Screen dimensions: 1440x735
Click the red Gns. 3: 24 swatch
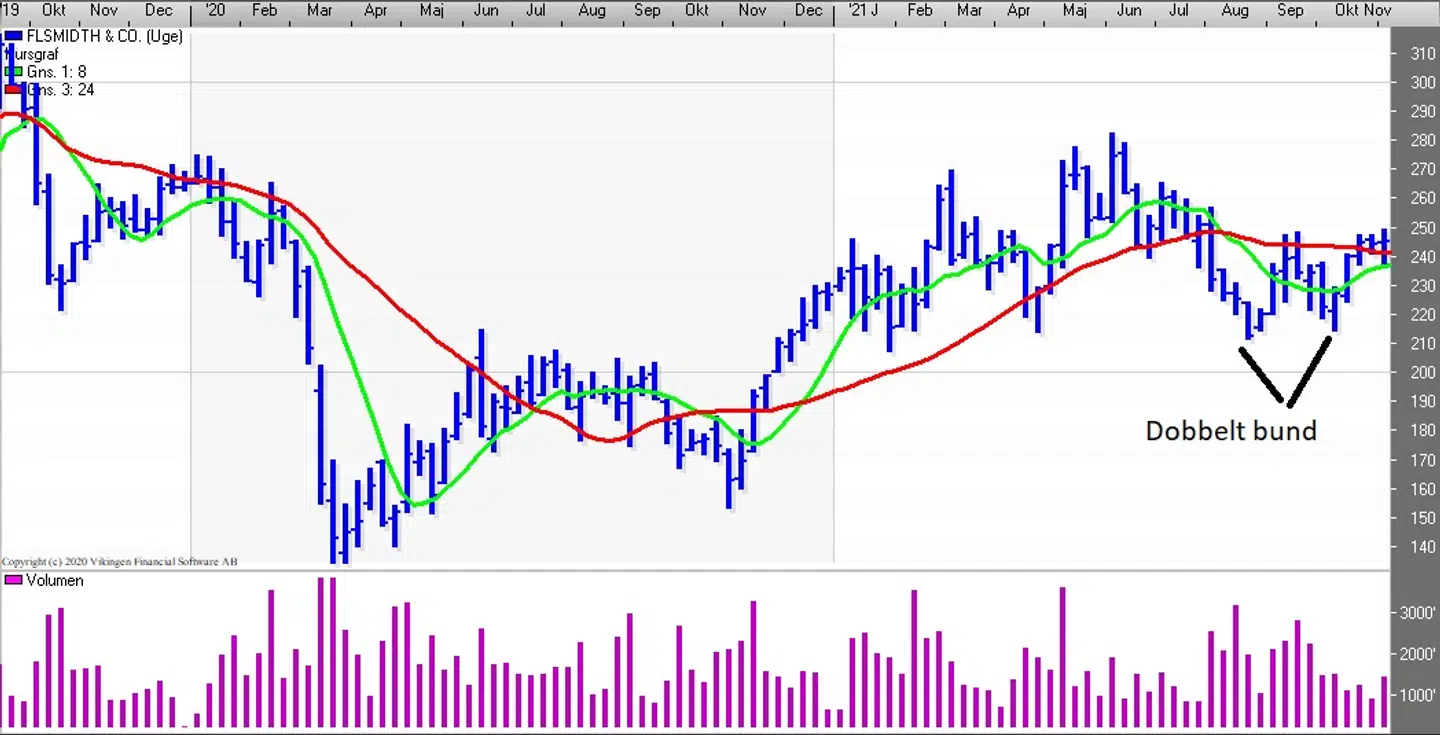click(x=13, y=90)
